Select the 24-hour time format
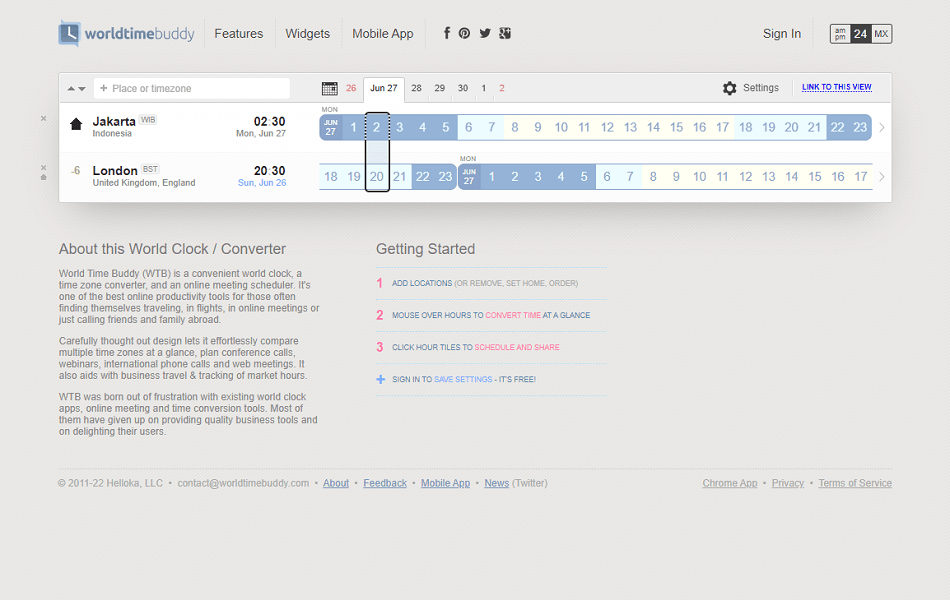The image size is (950, 600). point(860,34)
